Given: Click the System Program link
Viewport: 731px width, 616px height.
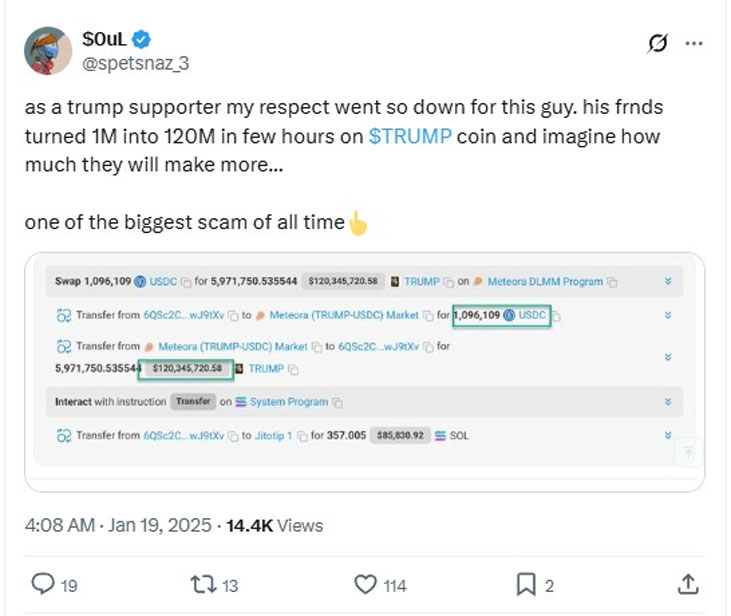Looking at the screenshot, I should pos(289,402).
